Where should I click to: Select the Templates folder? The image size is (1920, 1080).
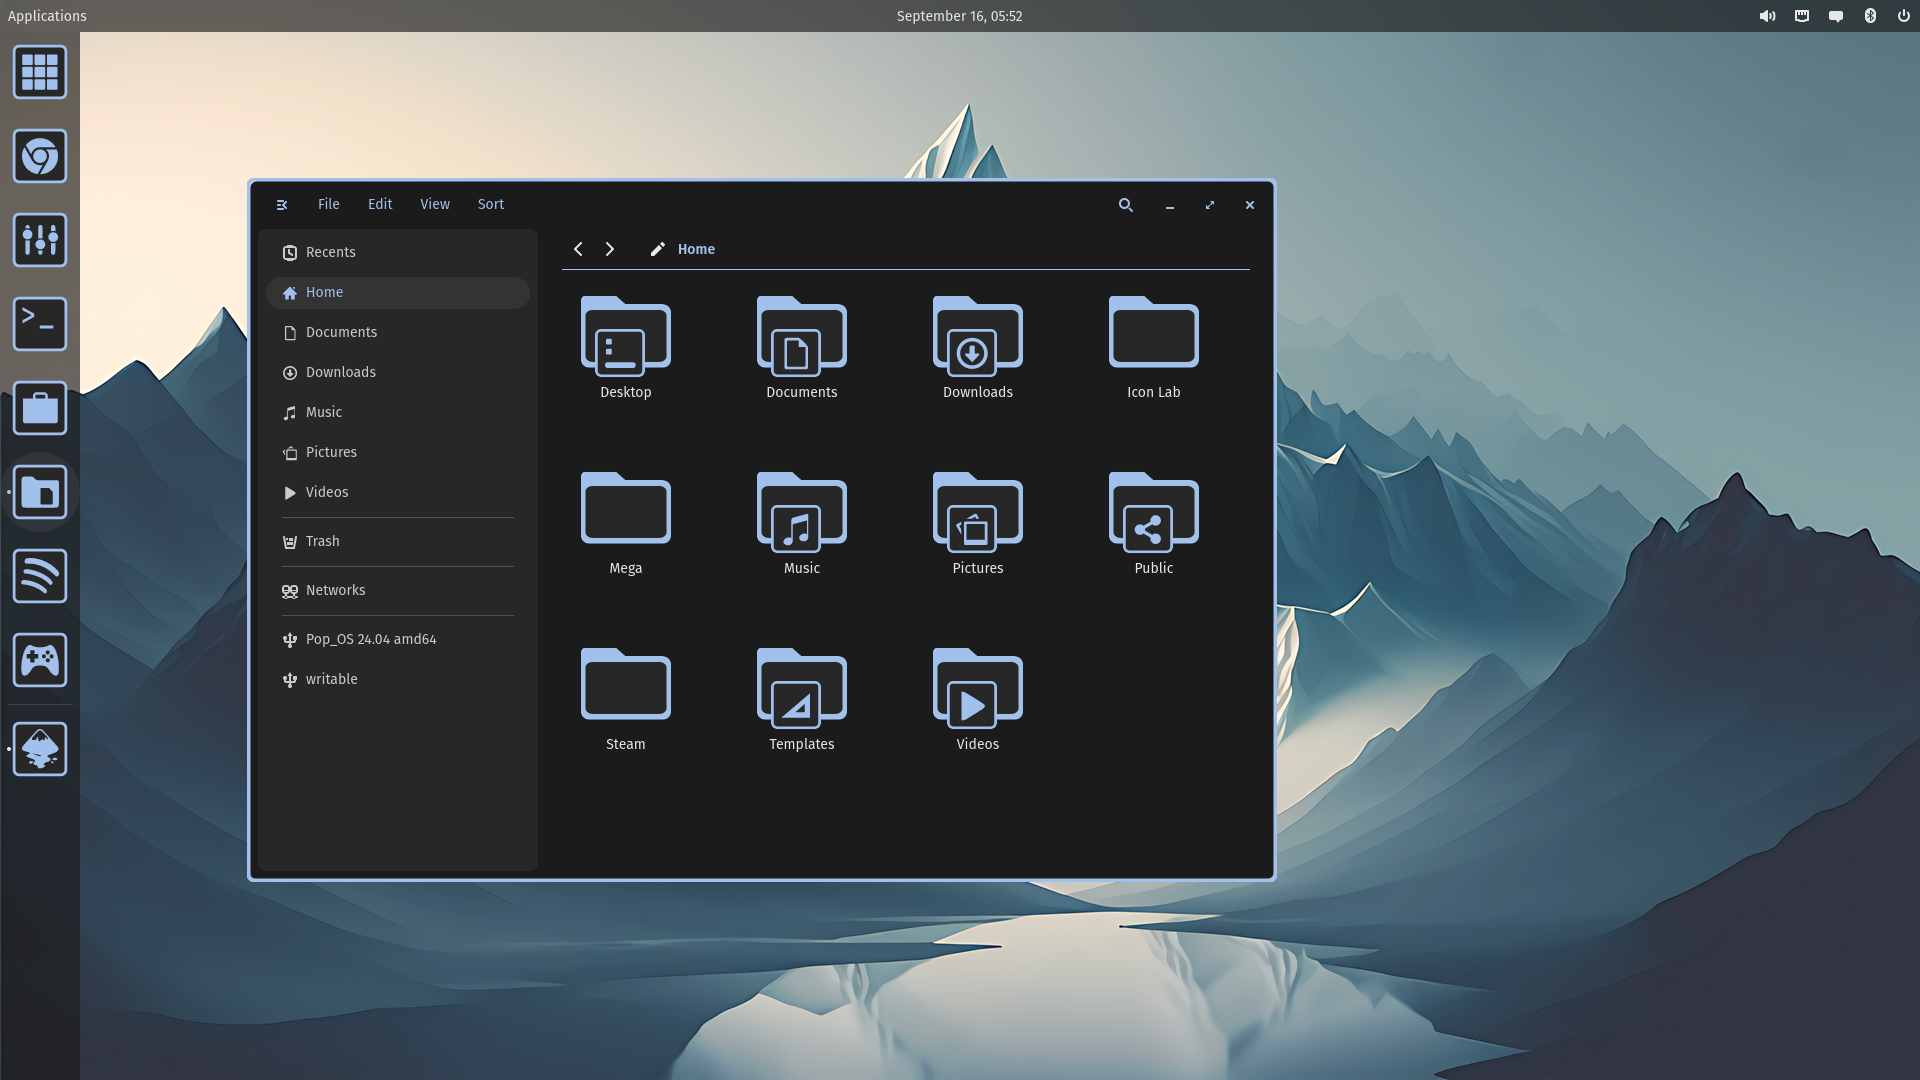802,687
